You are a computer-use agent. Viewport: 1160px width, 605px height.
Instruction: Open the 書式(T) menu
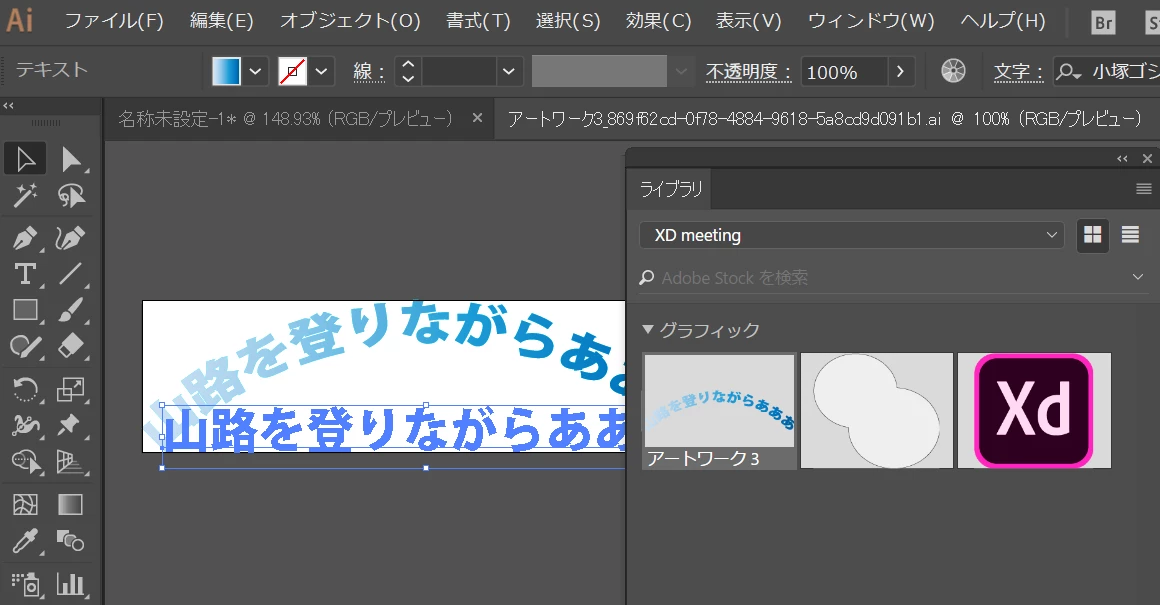coord(478,21)
